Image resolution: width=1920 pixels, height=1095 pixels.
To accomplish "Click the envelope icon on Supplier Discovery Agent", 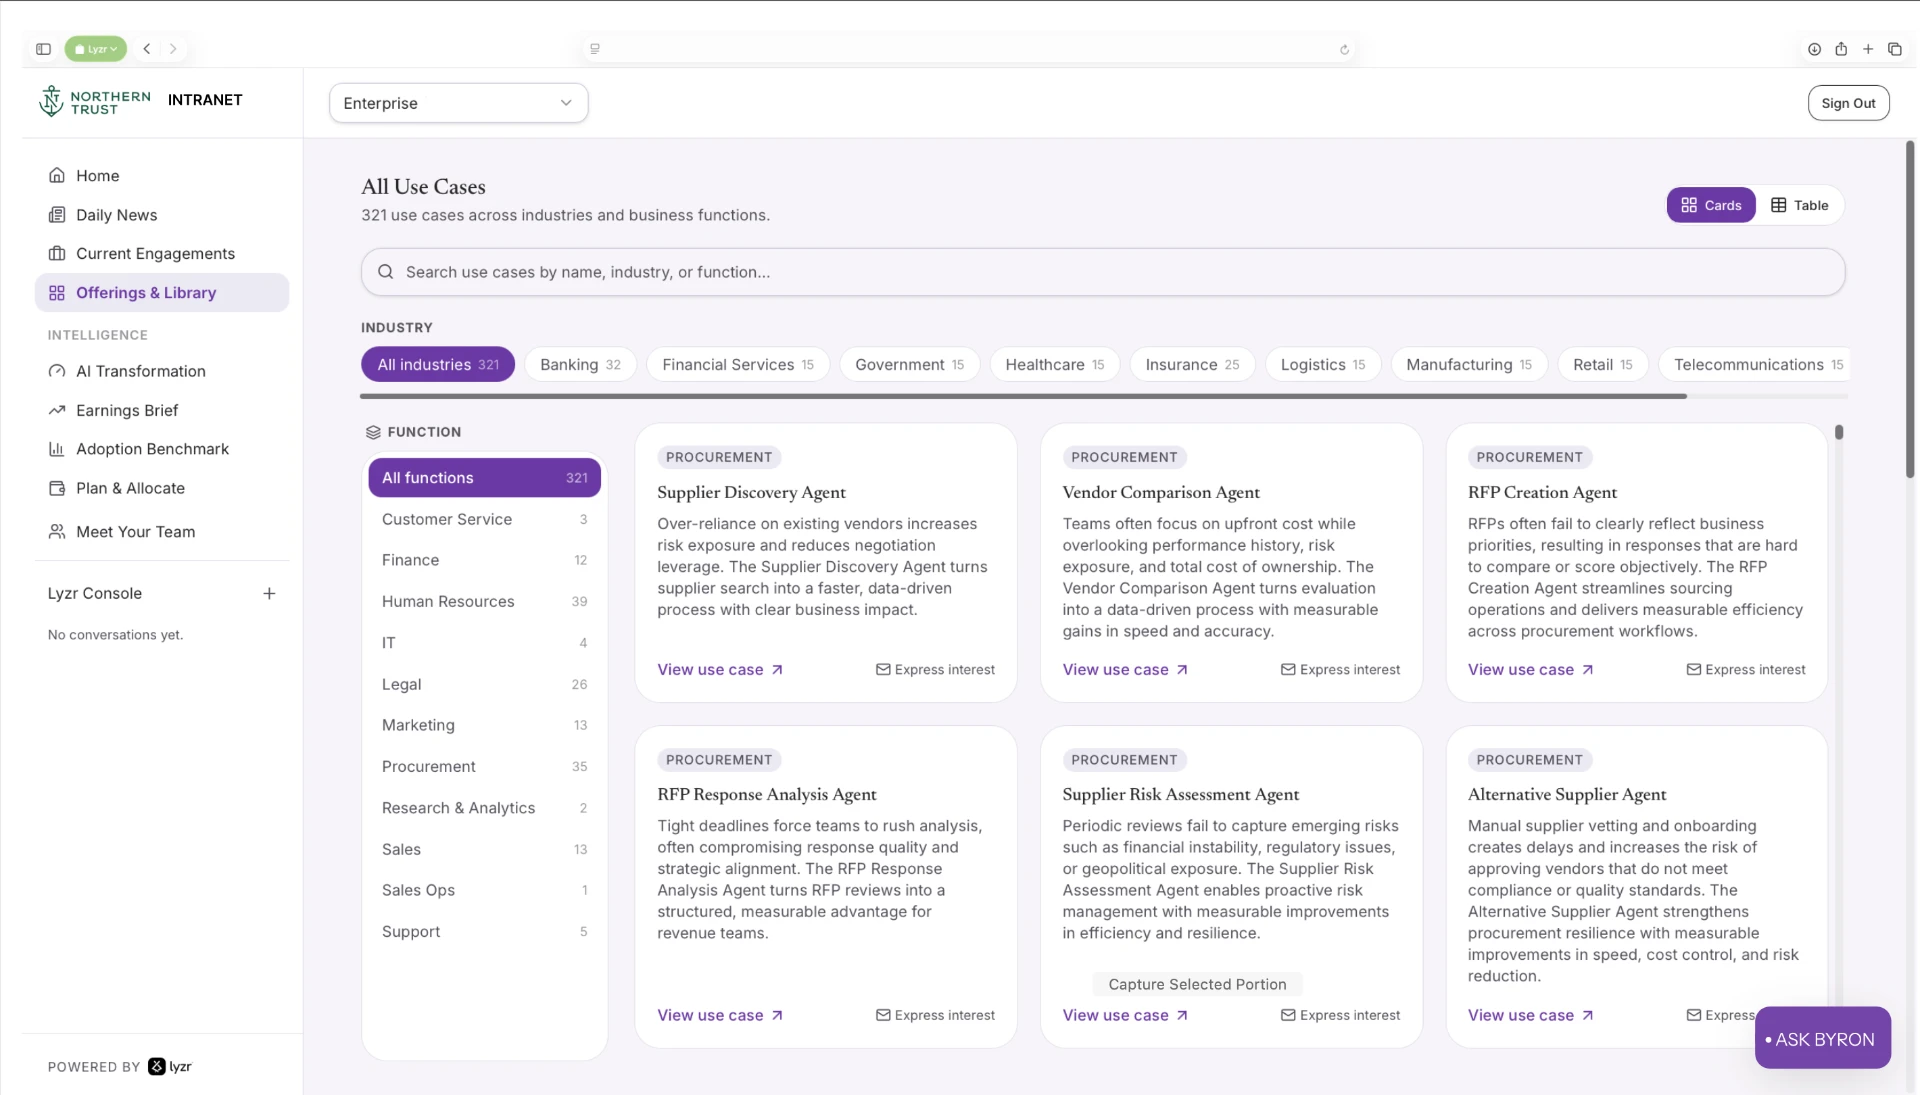I will pos(883,670).
